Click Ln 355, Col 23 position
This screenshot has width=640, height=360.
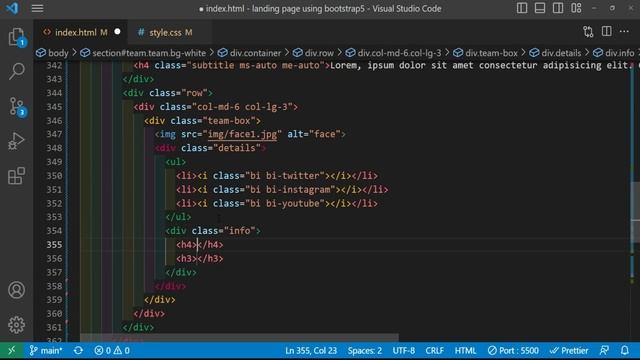pos(311,351)
